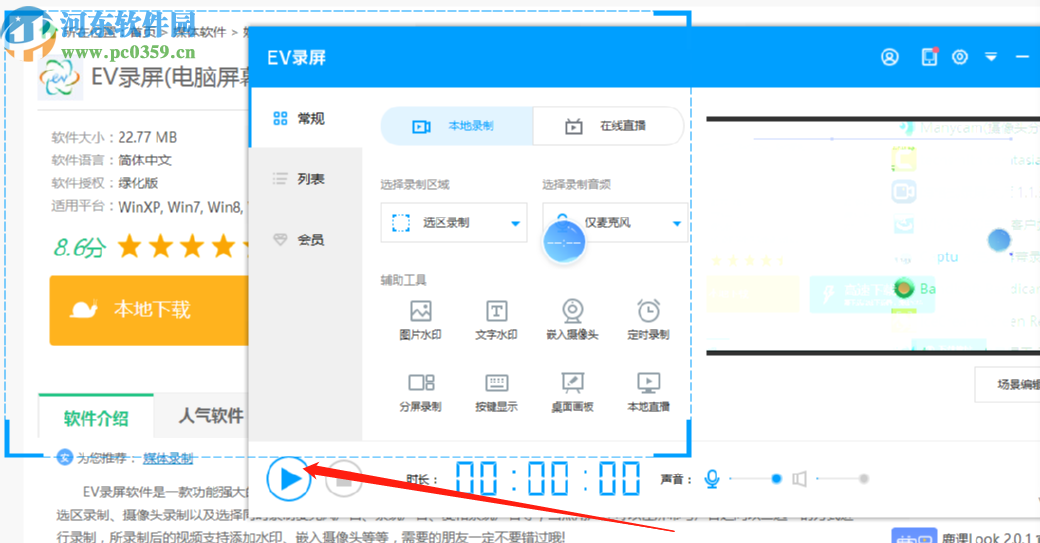Open 列表 in the sidebar
Viewport: 1040px width, 543px height.
pos(306,179)
